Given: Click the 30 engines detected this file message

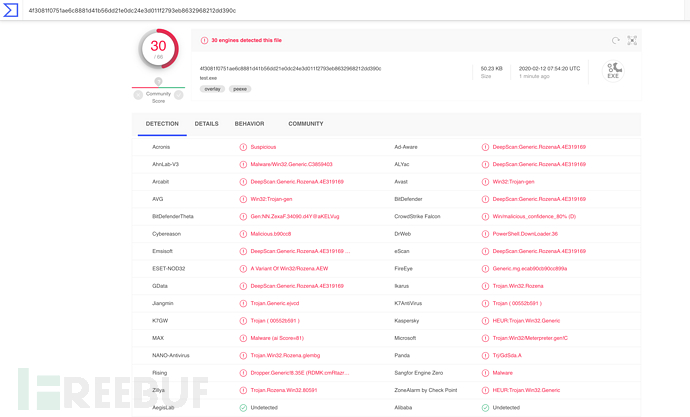Looking at the screenshot, I should [x=246, y=40].
